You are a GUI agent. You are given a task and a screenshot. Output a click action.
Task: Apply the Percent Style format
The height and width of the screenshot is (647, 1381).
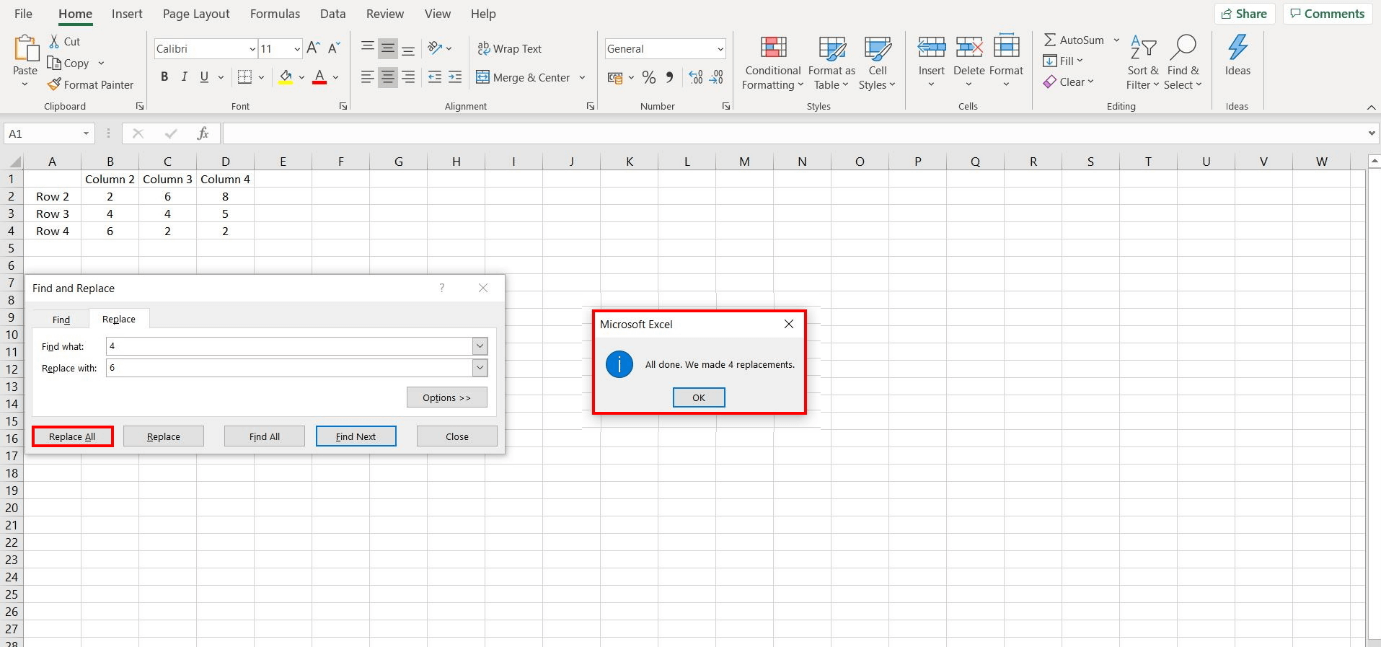[x=648, y=76]
